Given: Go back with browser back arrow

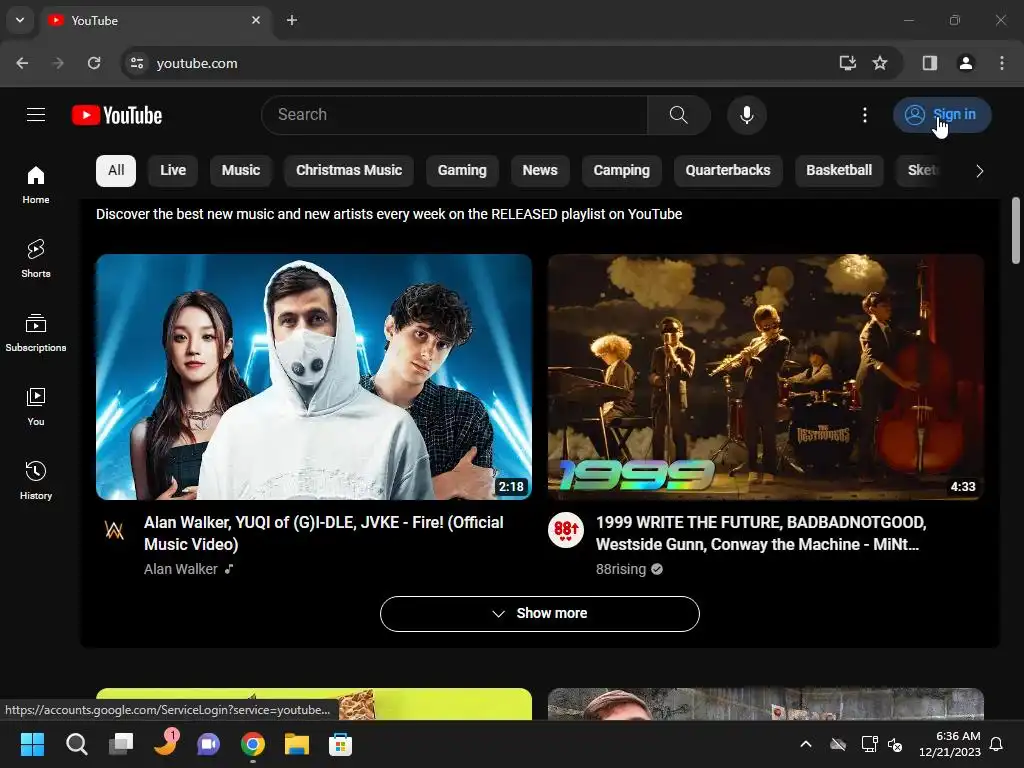Looking at the screenshot, I should point(22,63).
